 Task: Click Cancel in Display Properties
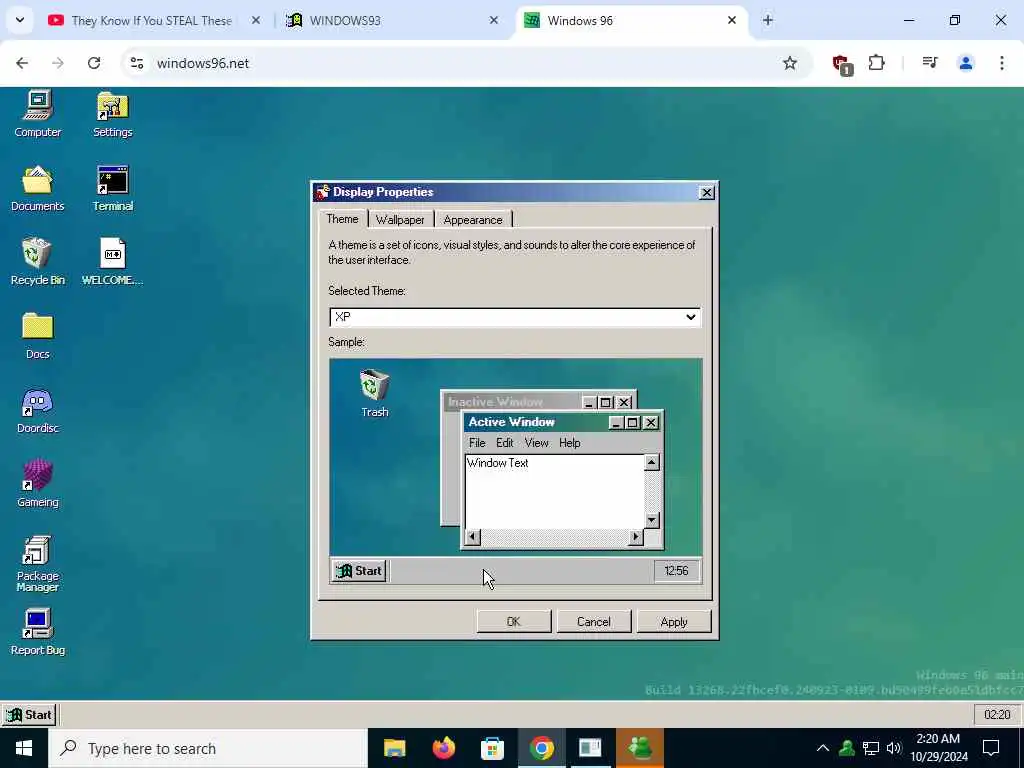click(594, 622)
